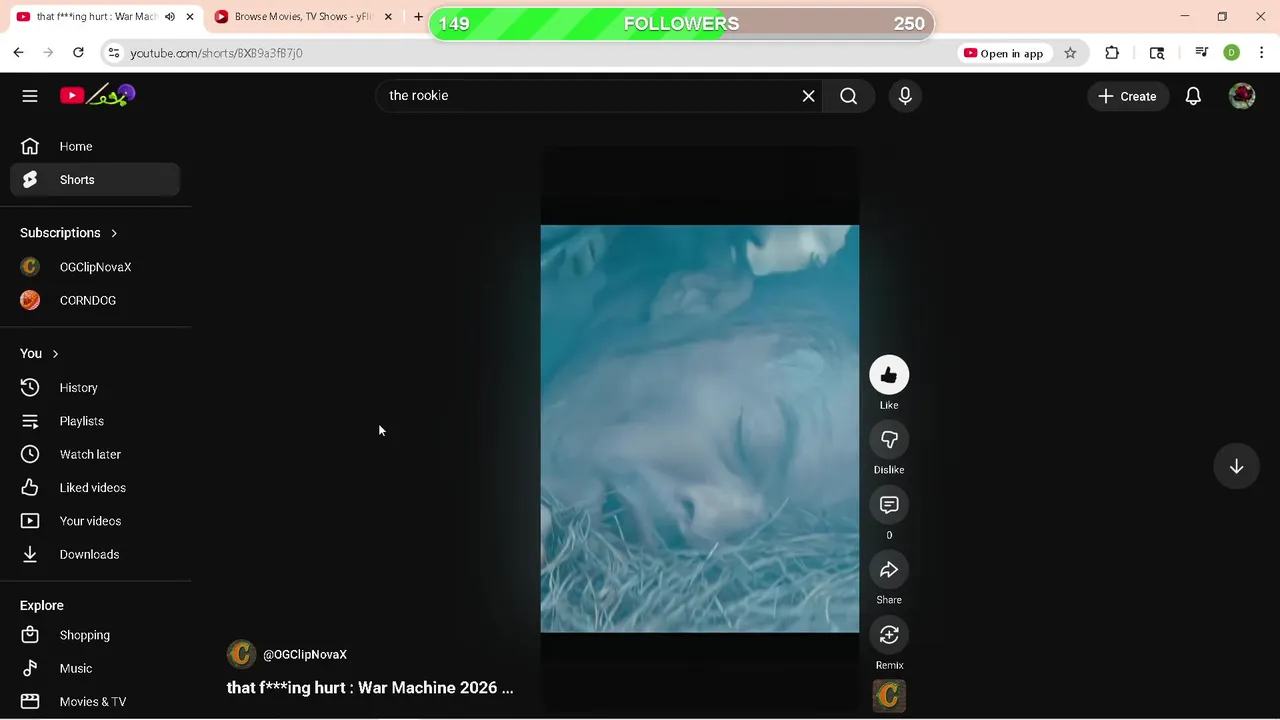Start voice search with the microphone

[x=905, y=96]
